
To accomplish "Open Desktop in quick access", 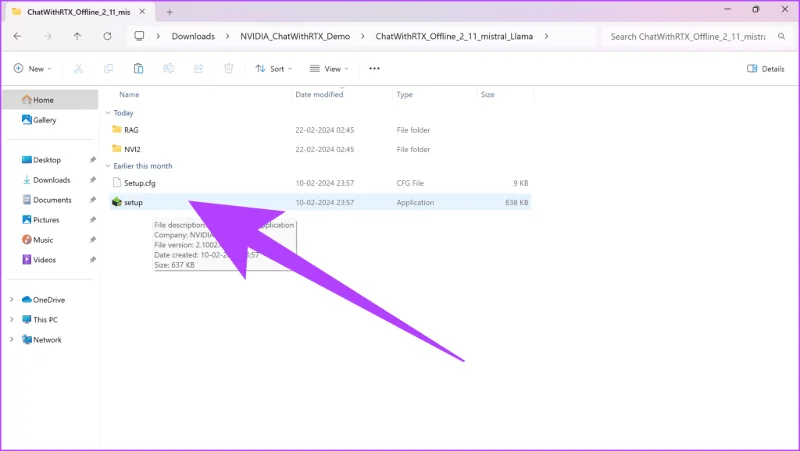I will [x=41, y=160].
